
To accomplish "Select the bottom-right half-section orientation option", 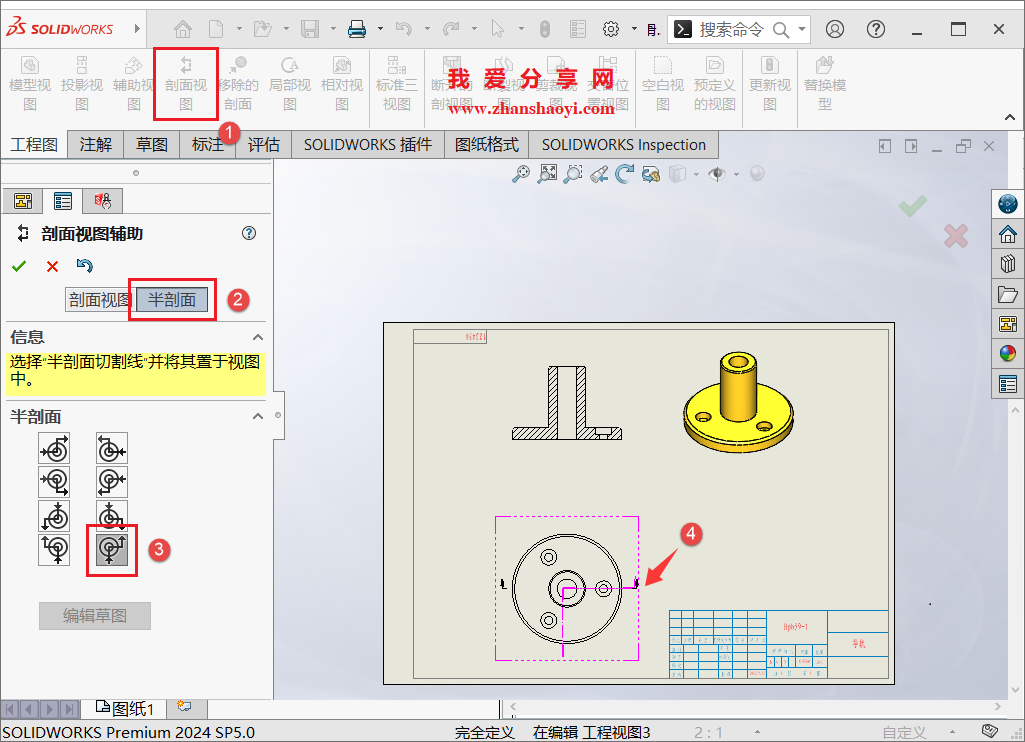I will pyautogui.click(x=111, y=548).
